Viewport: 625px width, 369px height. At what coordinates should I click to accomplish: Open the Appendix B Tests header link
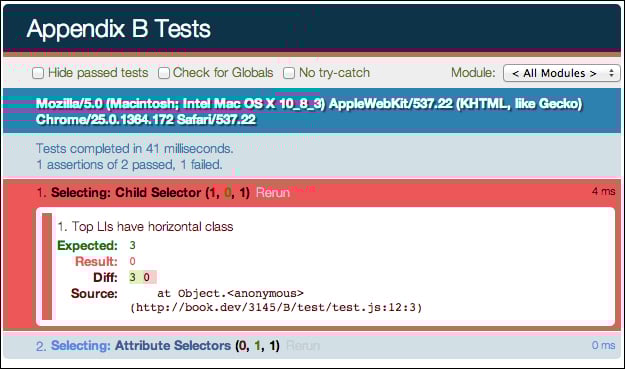119,29
